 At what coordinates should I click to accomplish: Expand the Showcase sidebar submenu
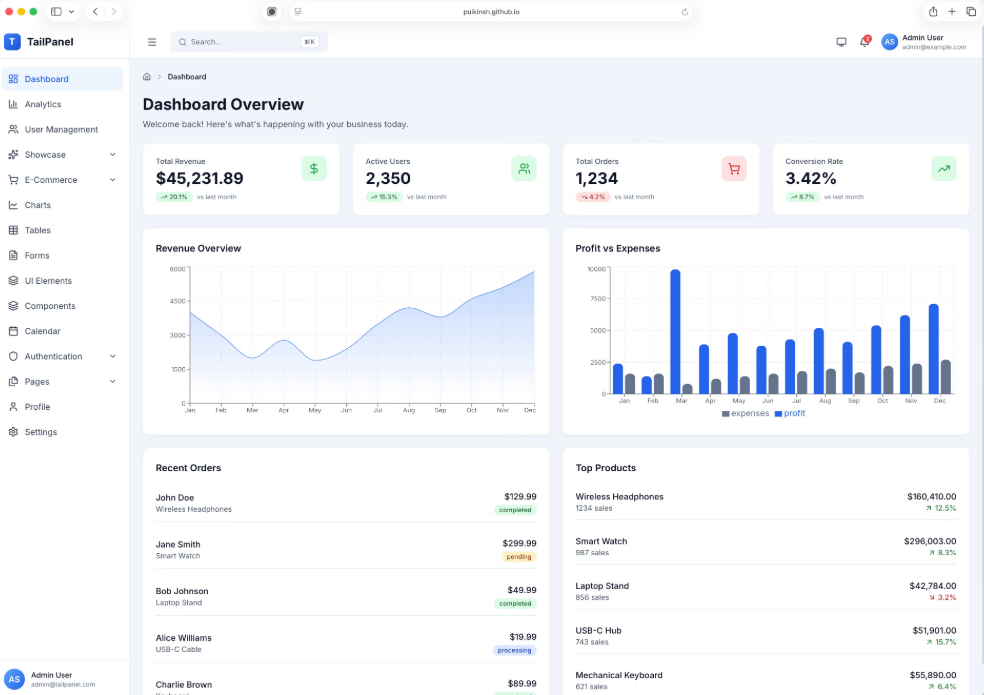[112, 155]
